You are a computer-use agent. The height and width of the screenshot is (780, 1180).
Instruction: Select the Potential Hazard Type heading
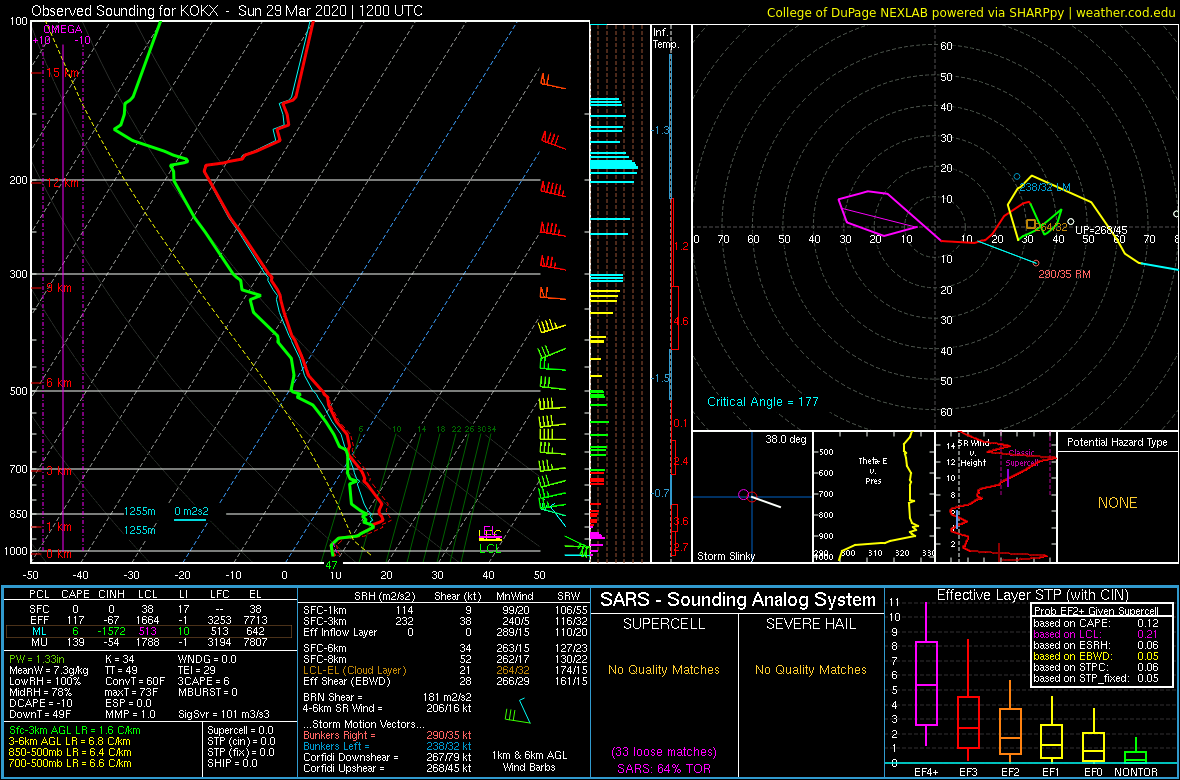click(x=1118, y=443)
